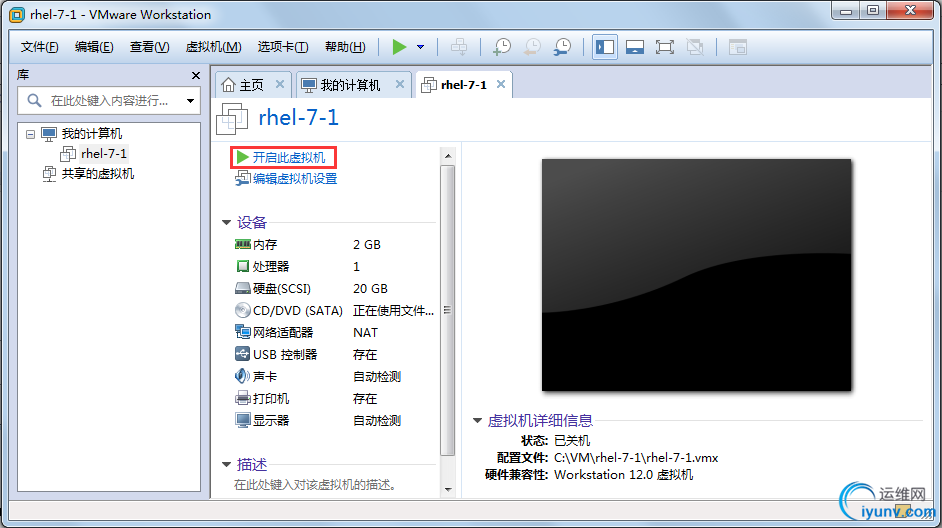Open the 编辑(E) menu
Image resolution: width=942 pixels, height=528 pixels.
pyautogui.click(x=94, y=47)
